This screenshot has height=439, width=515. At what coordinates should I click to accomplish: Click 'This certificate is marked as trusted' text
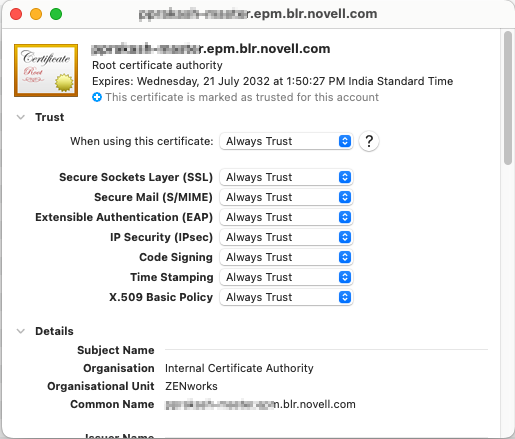242,97
